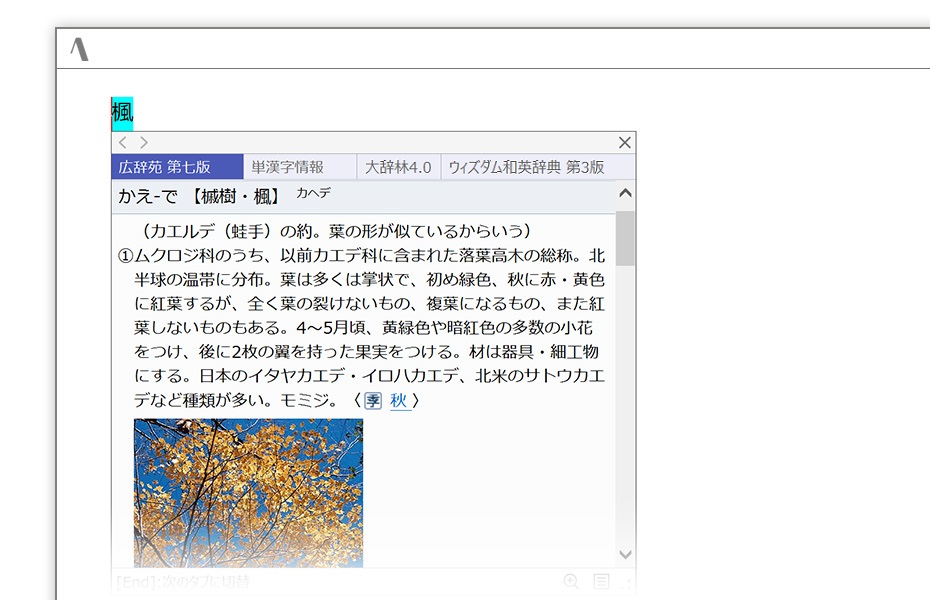This screenshot has width=930, height=600.
Task: Click the highlighted 楓 character
Action: [x=122, y=113]
